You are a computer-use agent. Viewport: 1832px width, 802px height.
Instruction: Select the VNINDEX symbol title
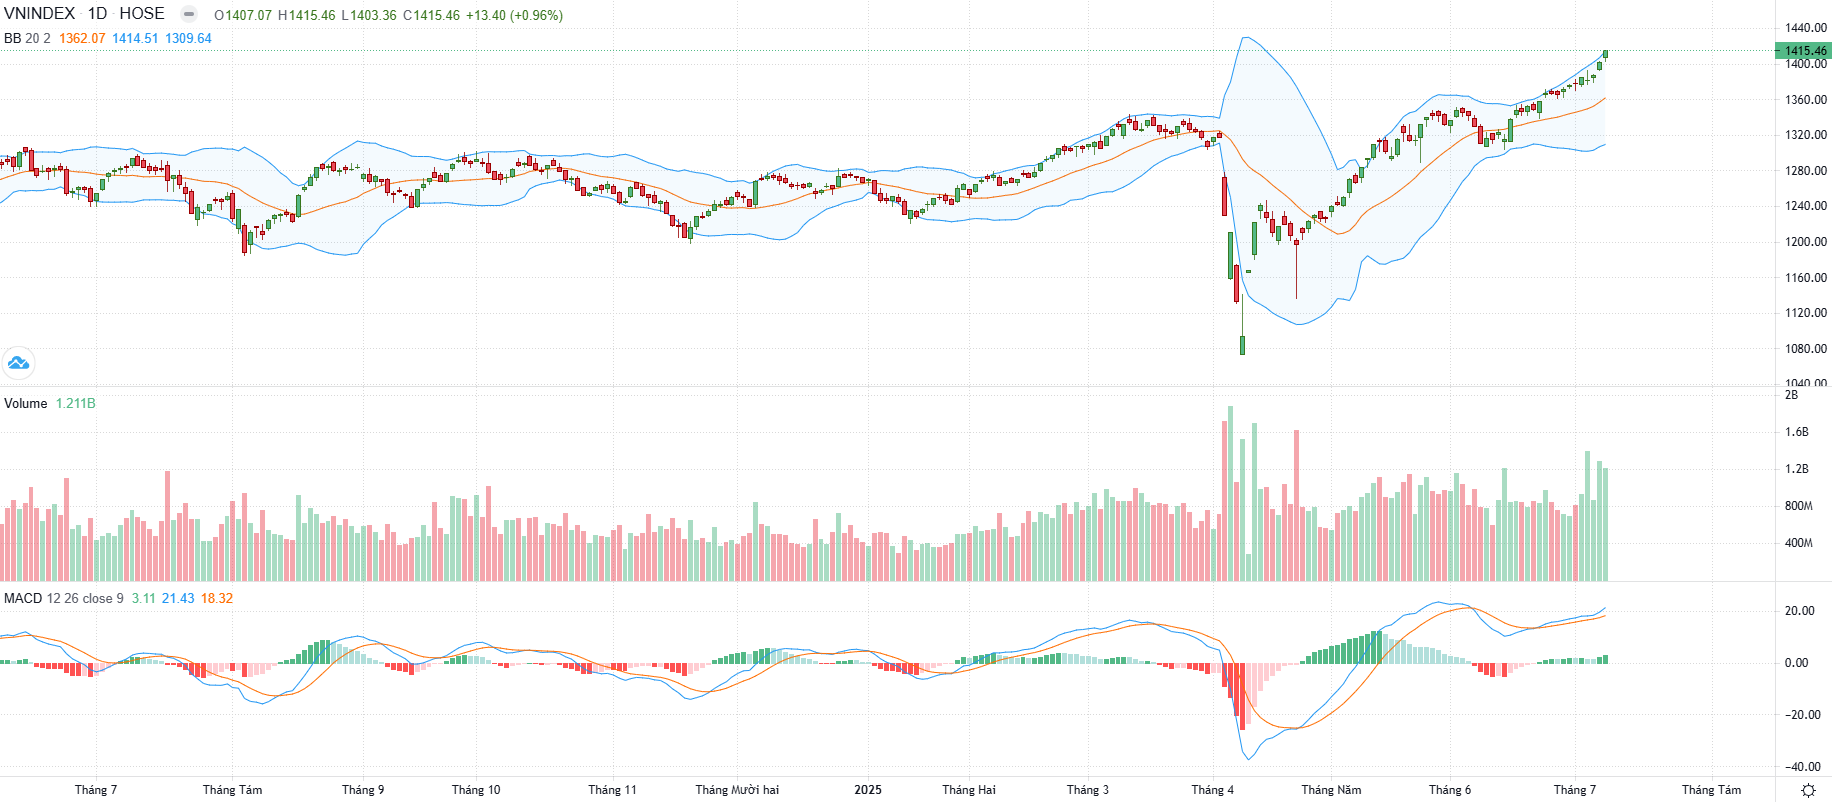[39, 14]
